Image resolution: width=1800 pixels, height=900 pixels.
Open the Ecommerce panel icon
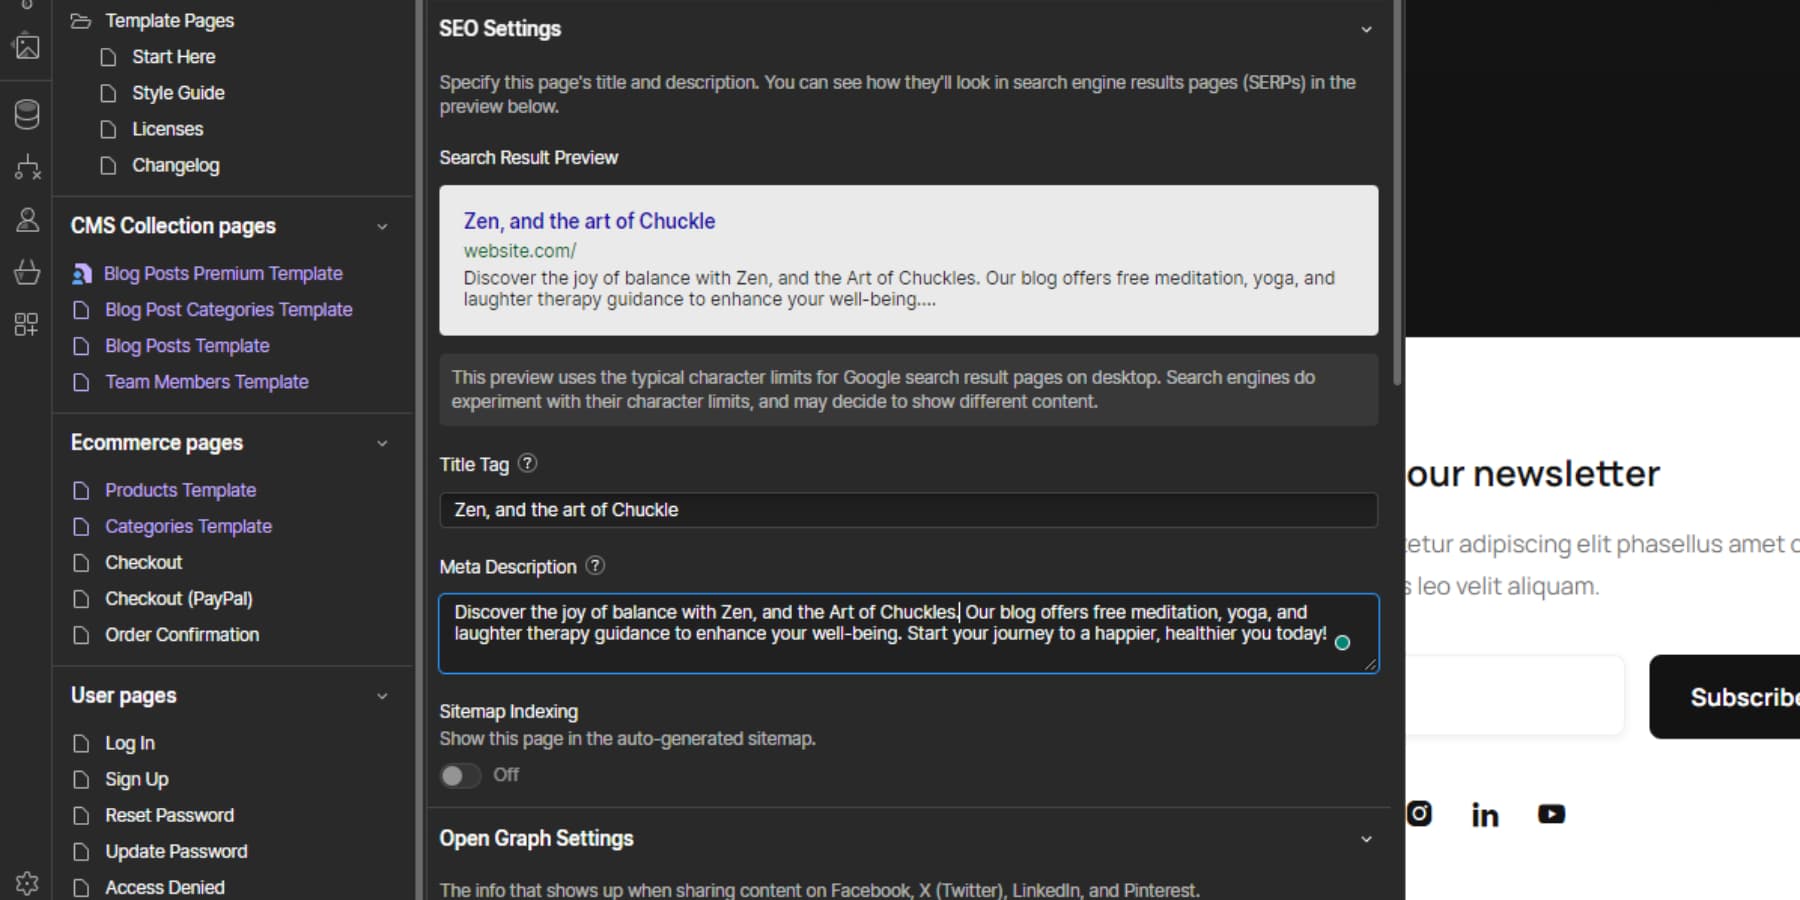pyautogui.click(x=26, y=272)
